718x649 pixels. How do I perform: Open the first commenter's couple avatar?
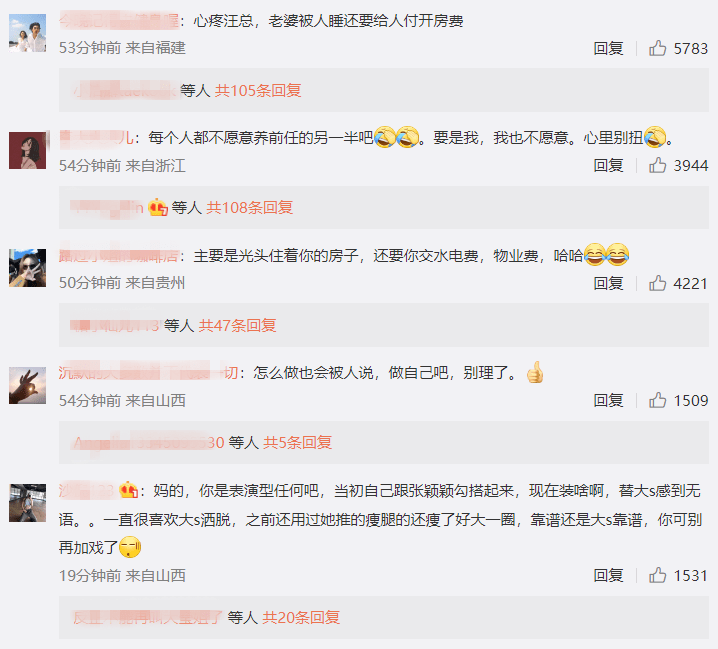[27, 33]
